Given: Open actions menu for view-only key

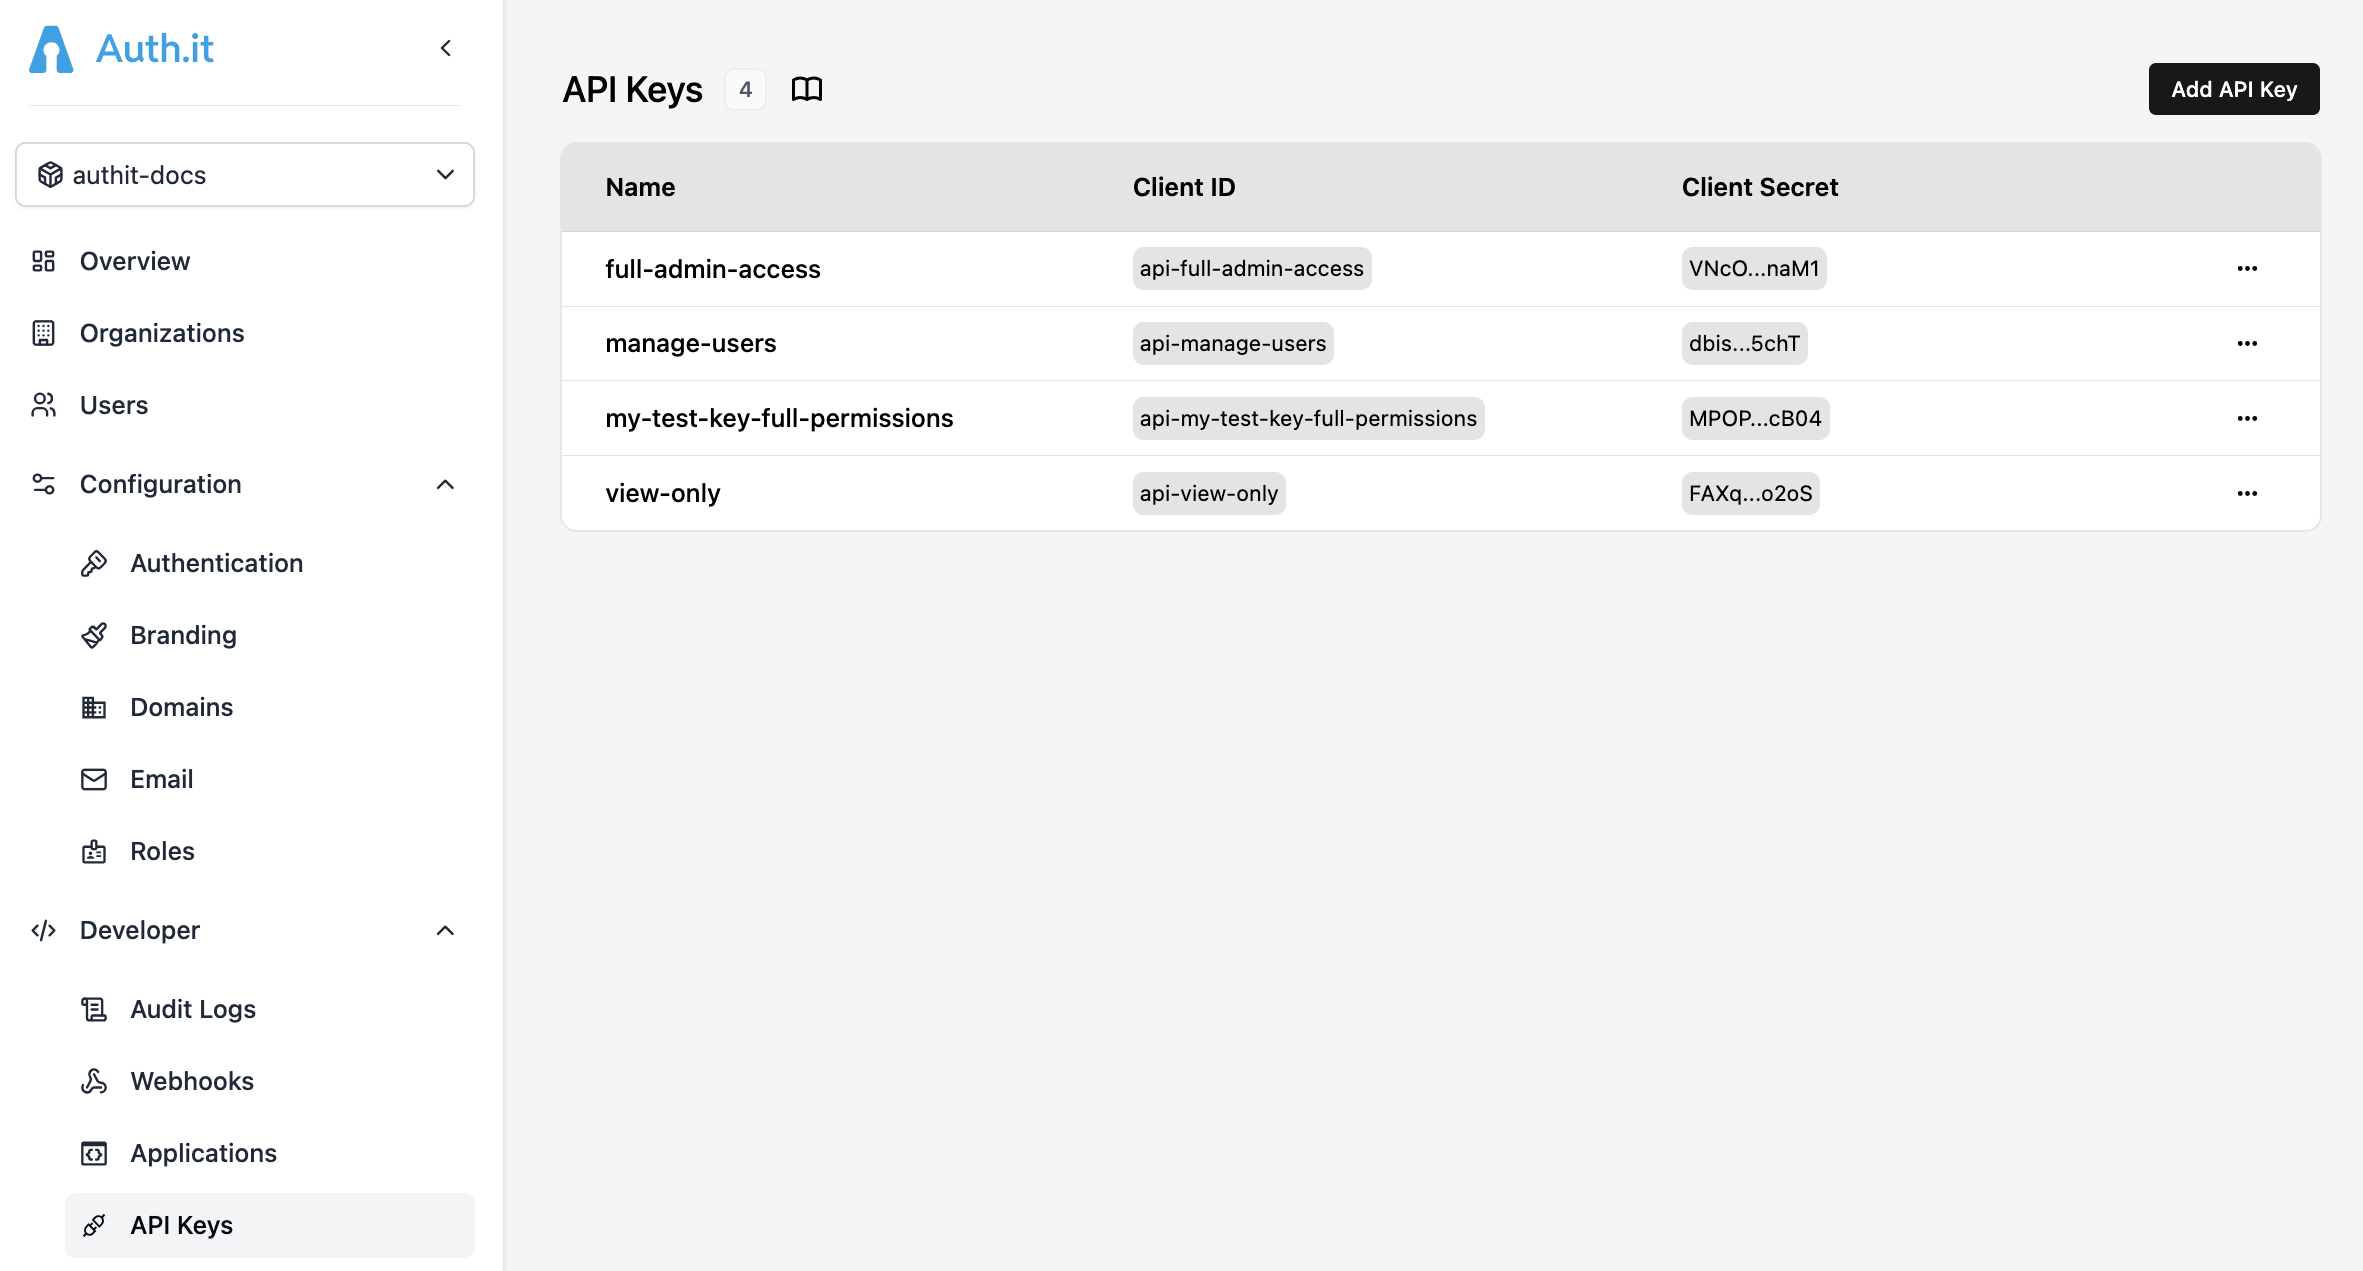Looking at the screenshot, I should coord(2247,492).
